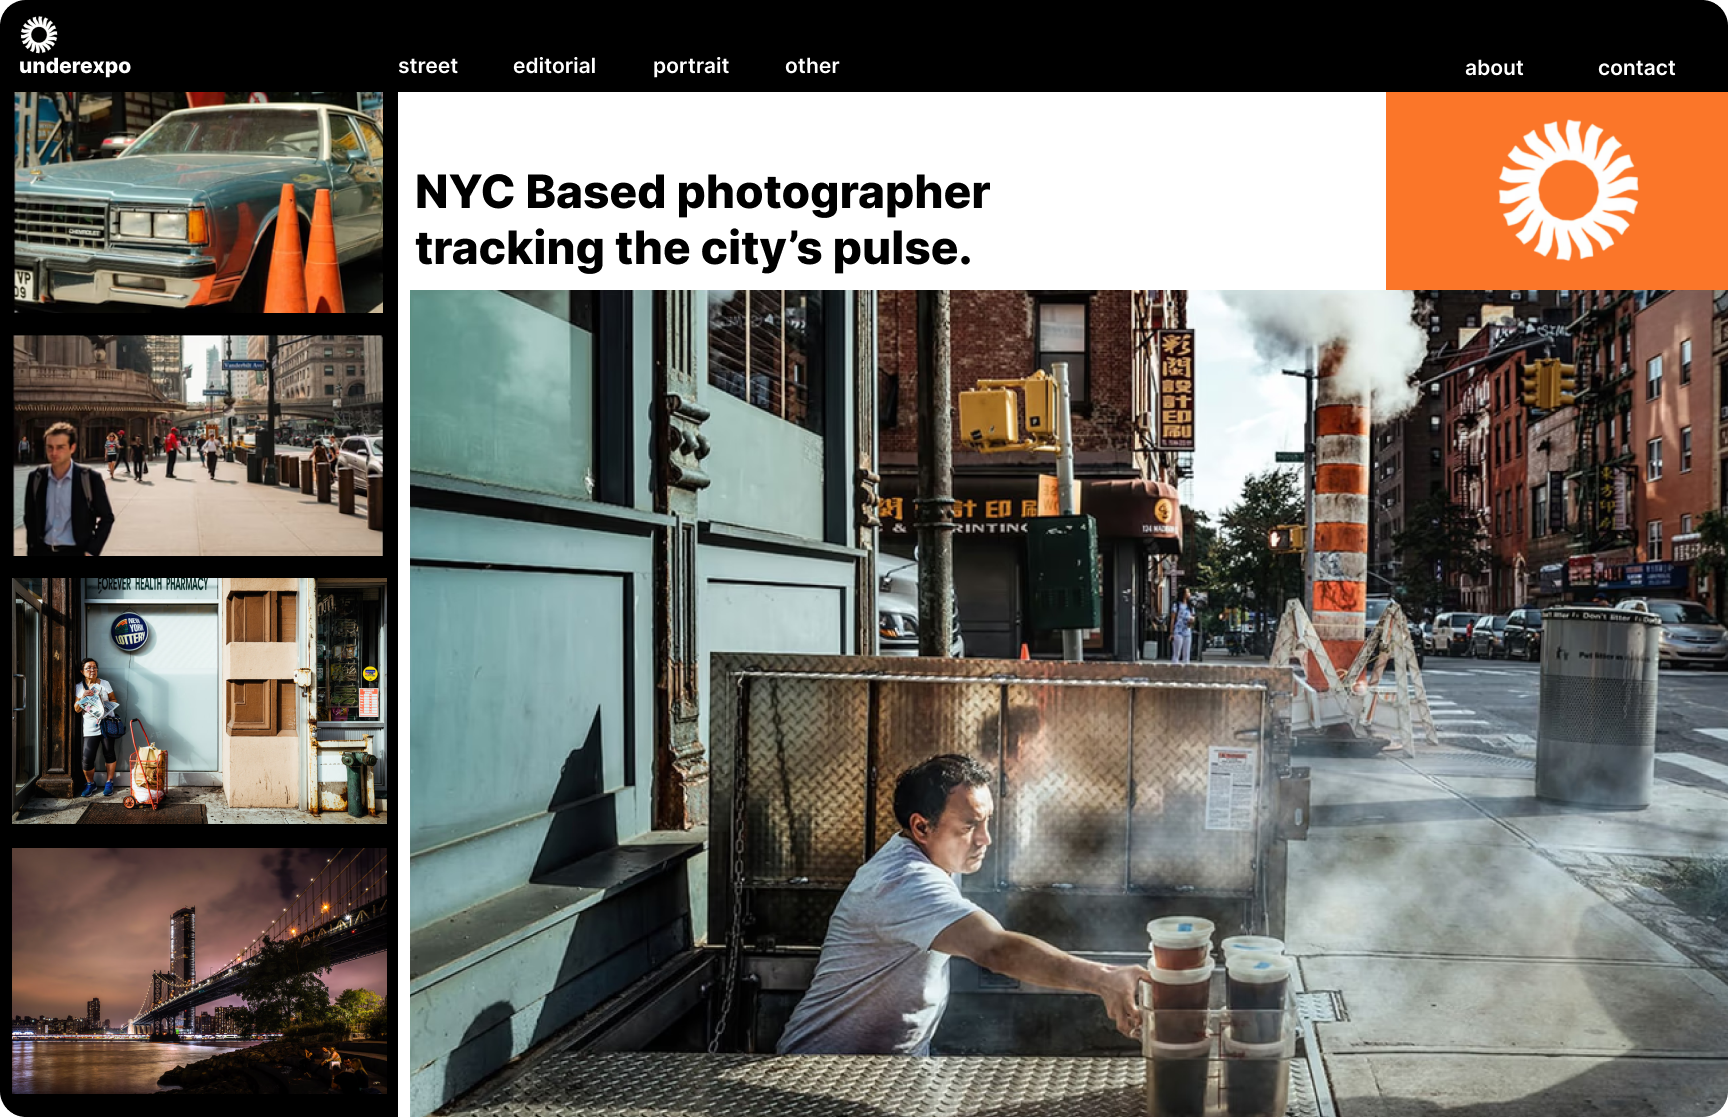Click the small sunburst logo icon in header
Viewport: 1728px width, 1117px height.
click(x=39, y=35)
